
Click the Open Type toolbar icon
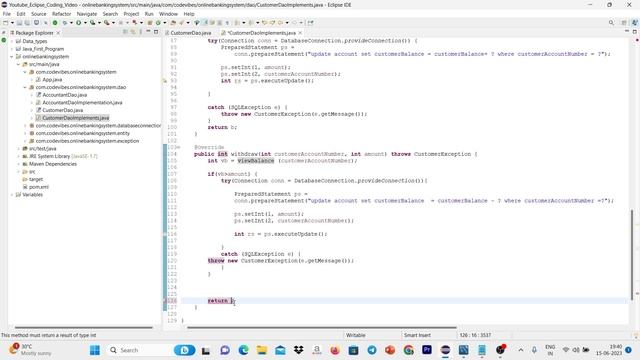tap(173, 23)
